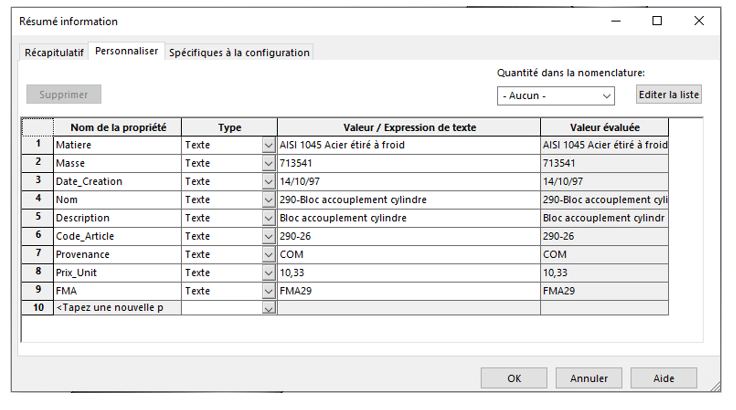Click the Description property name cell
The width and height of the screenshot is (736, 410).
pyautogui.click(x=117, y=218)
